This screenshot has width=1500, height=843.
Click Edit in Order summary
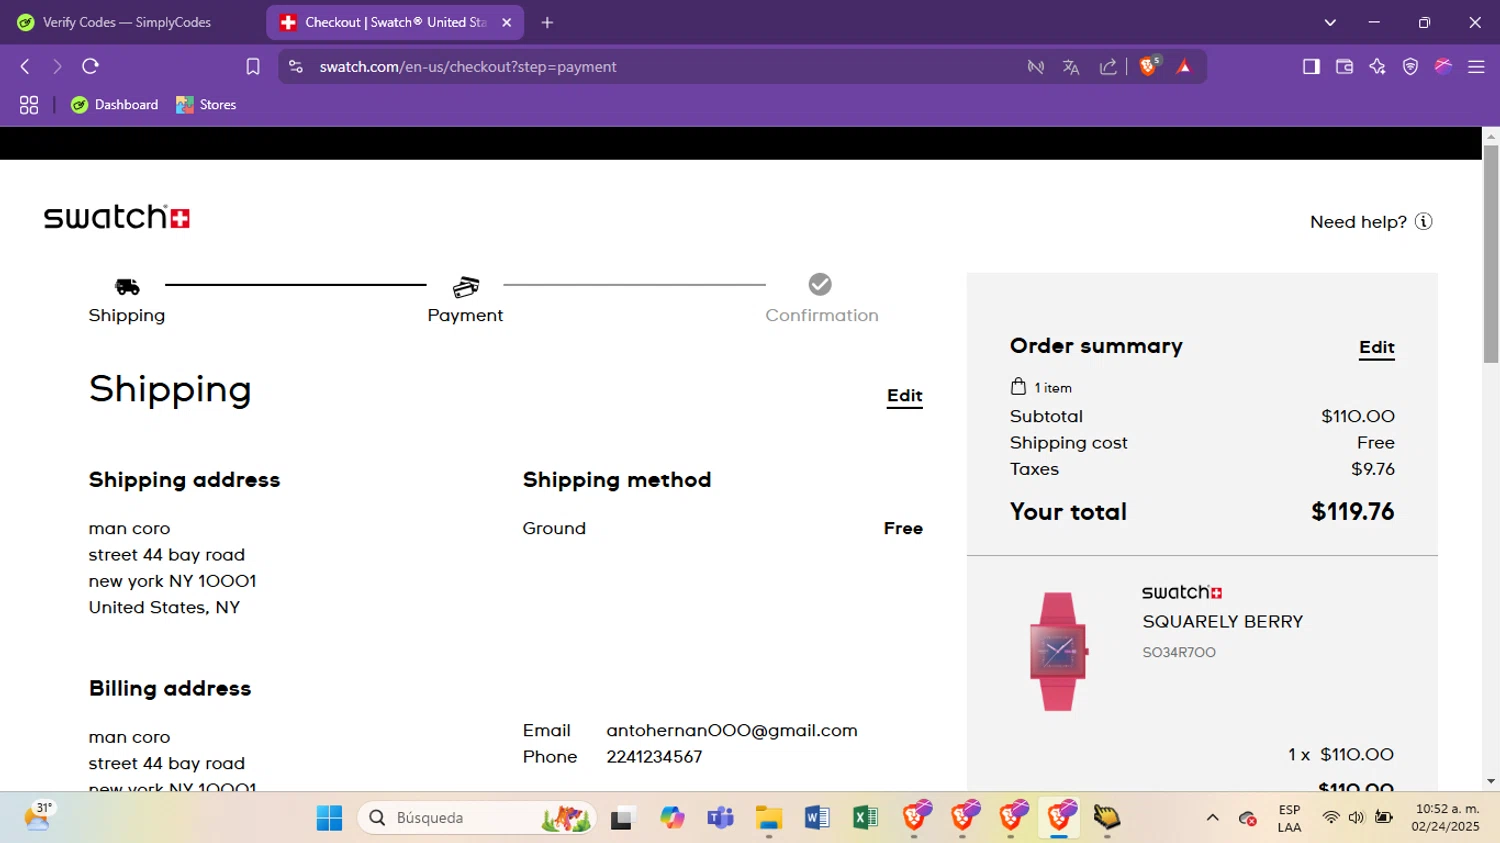pyautogui.click(x=1377, y=348)
